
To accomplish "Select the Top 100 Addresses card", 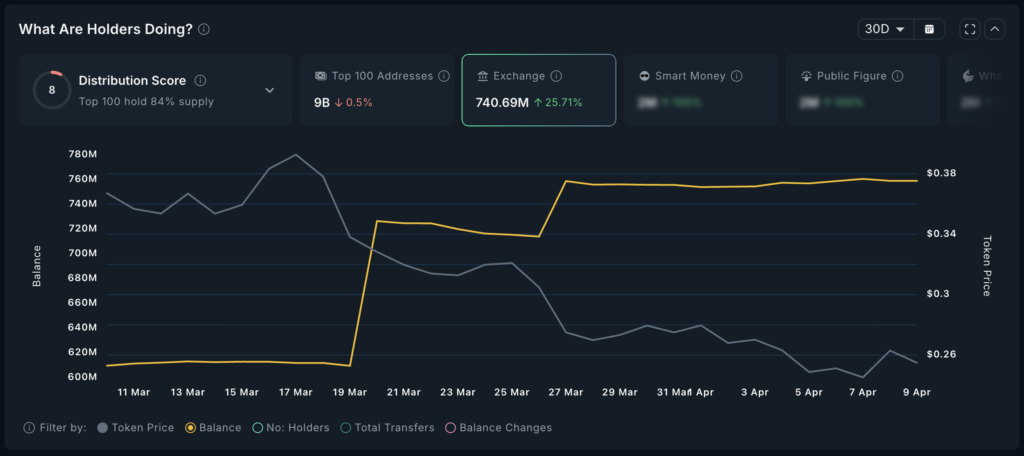I will tap(377, 90).
